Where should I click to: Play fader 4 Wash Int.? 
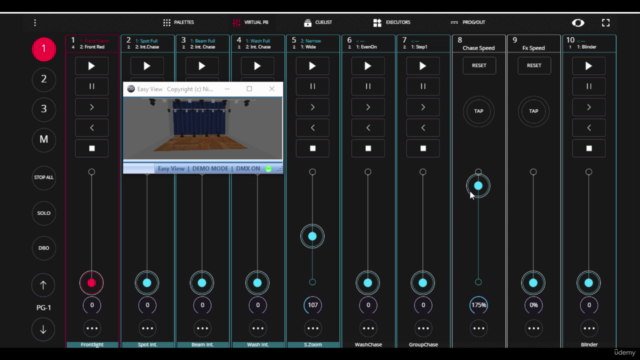coord(258,66)
